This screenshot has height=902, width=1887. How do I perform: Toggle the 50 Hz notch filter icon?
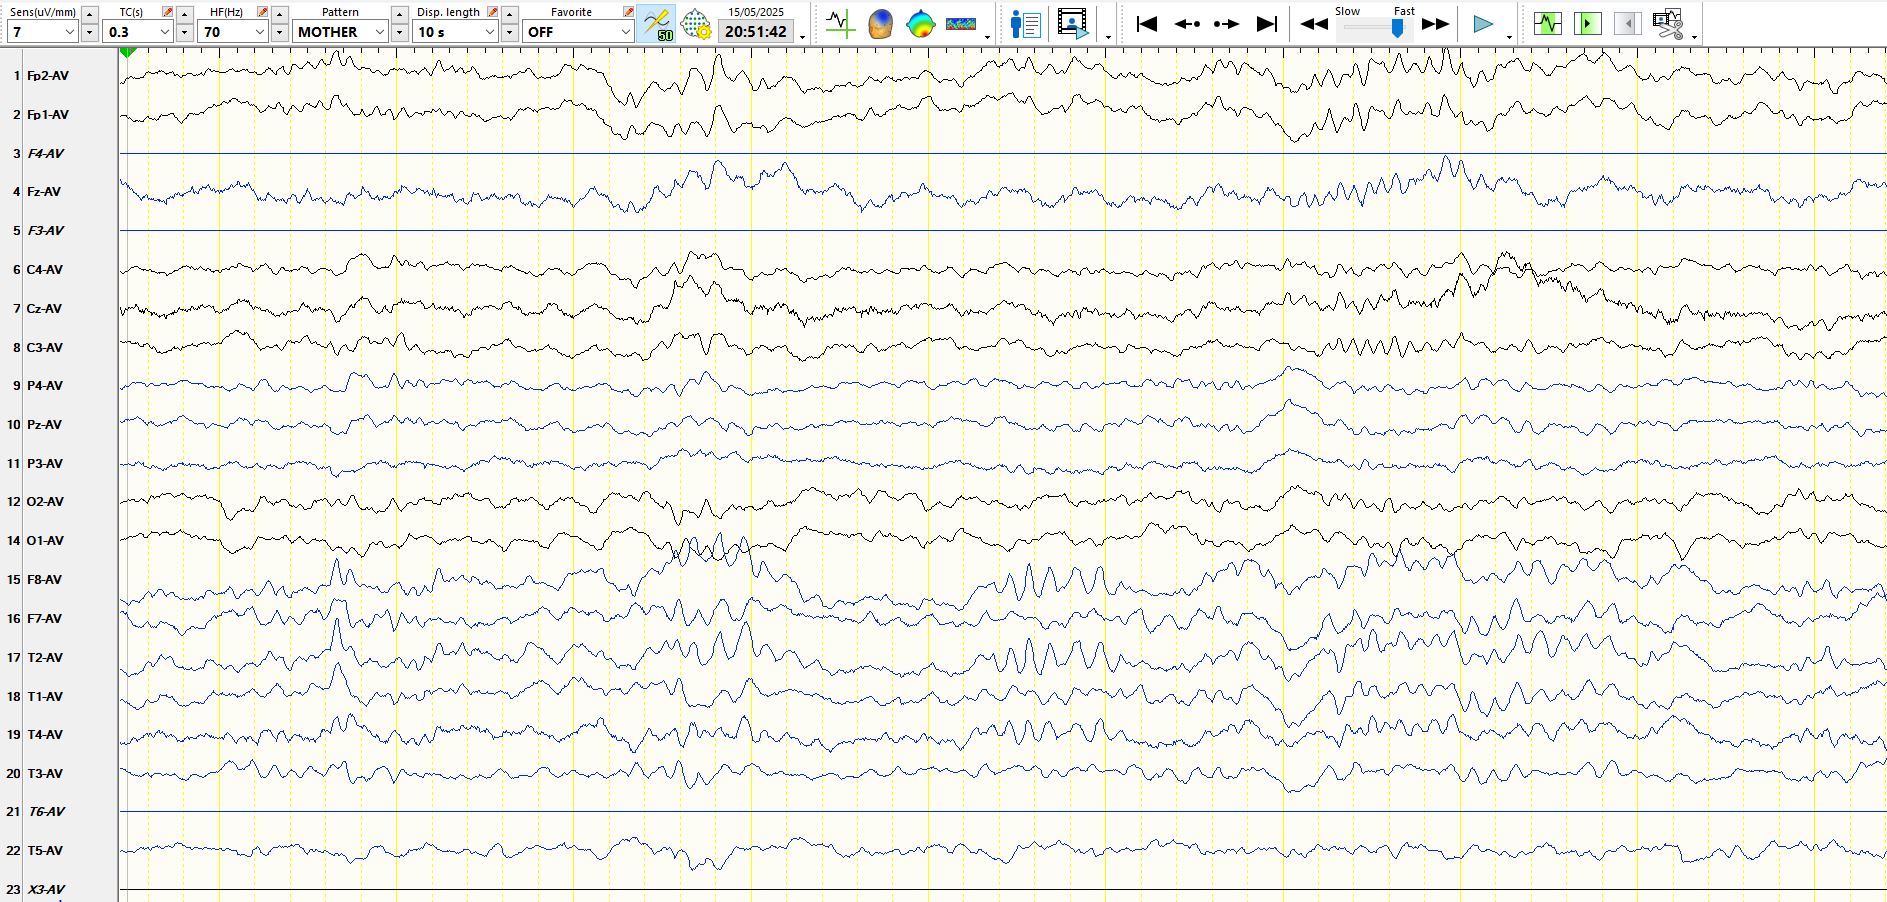(657, 24)
